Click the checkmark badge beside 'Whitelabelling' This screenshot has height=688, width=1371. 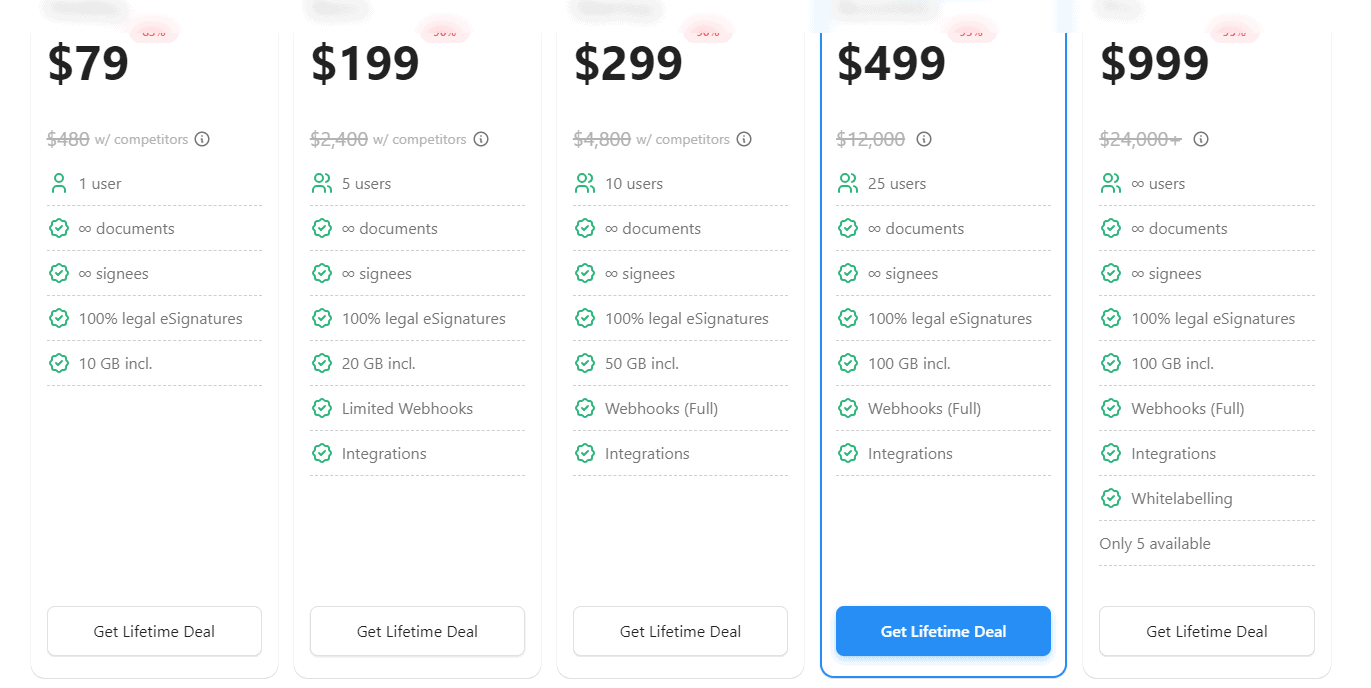tap(1111, 498)
